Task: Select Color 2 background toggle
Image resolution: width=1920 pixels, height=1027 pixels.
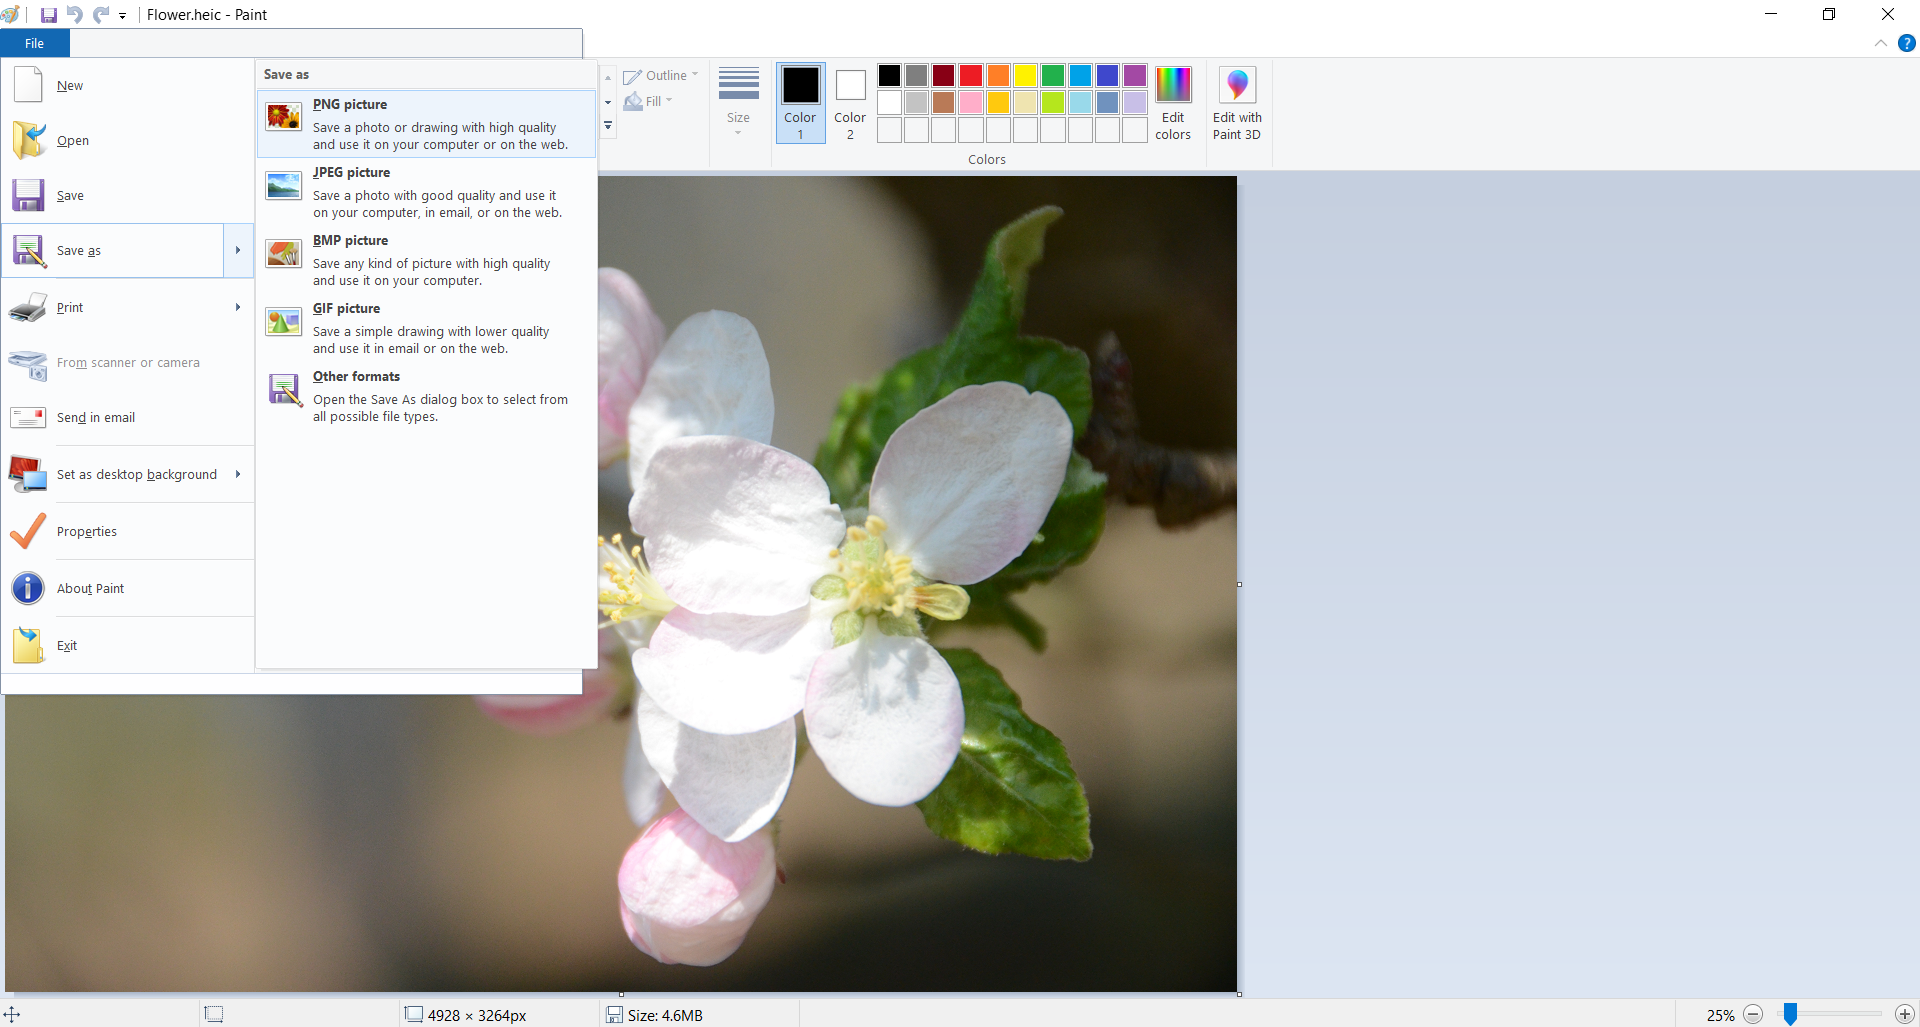Action: tap(850, 104)
